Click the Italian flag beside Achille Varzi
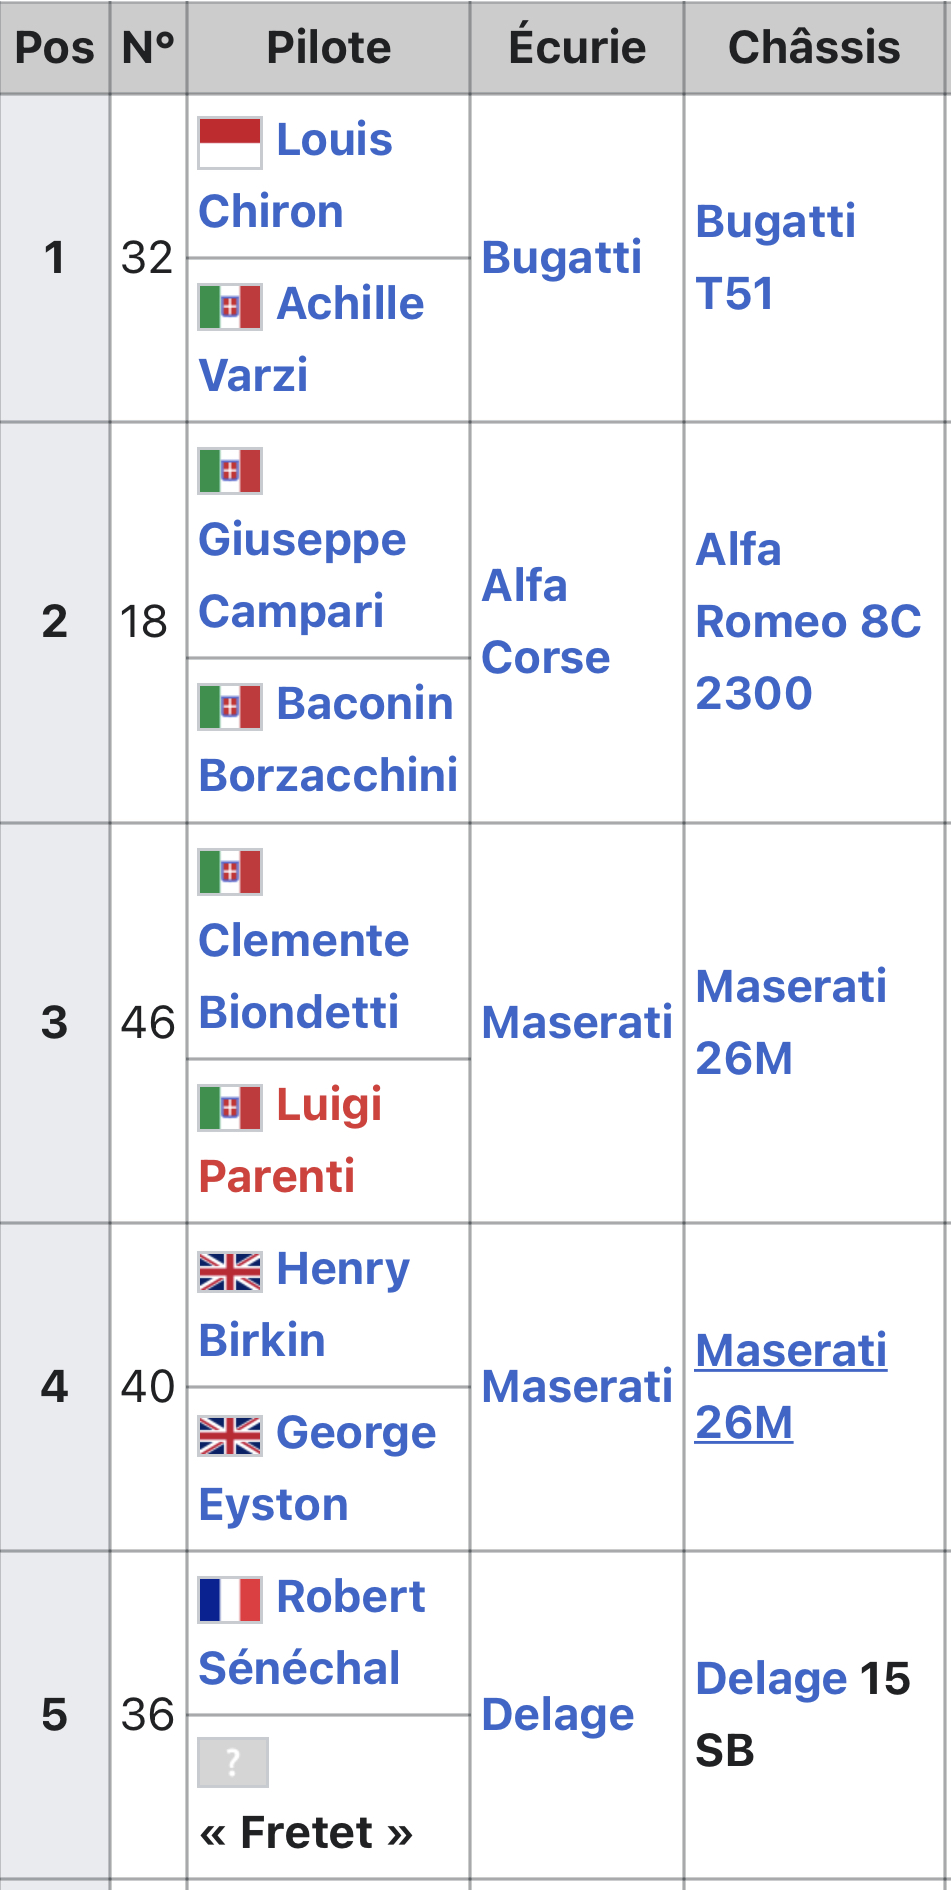 230,306
